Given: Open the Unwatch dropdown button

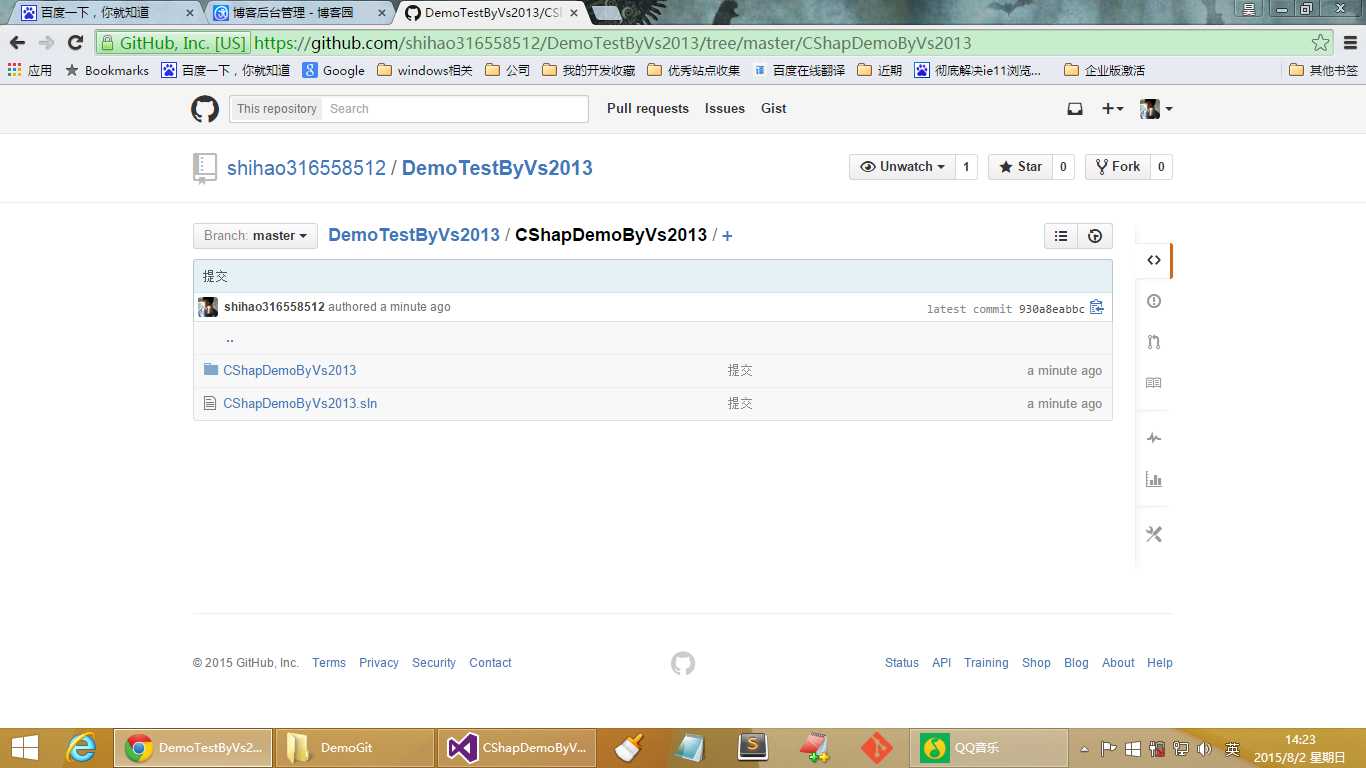Looking at the screenshot, I should (x=902, y=167).
